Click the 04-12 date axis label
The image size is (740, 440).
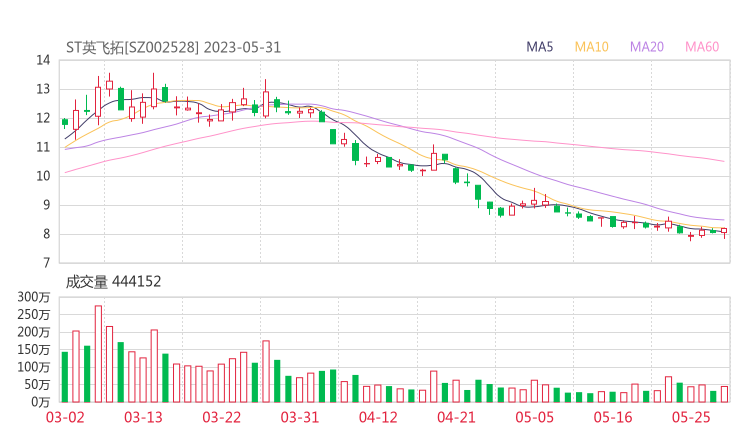pyautogui.click(x=378, y=417)
